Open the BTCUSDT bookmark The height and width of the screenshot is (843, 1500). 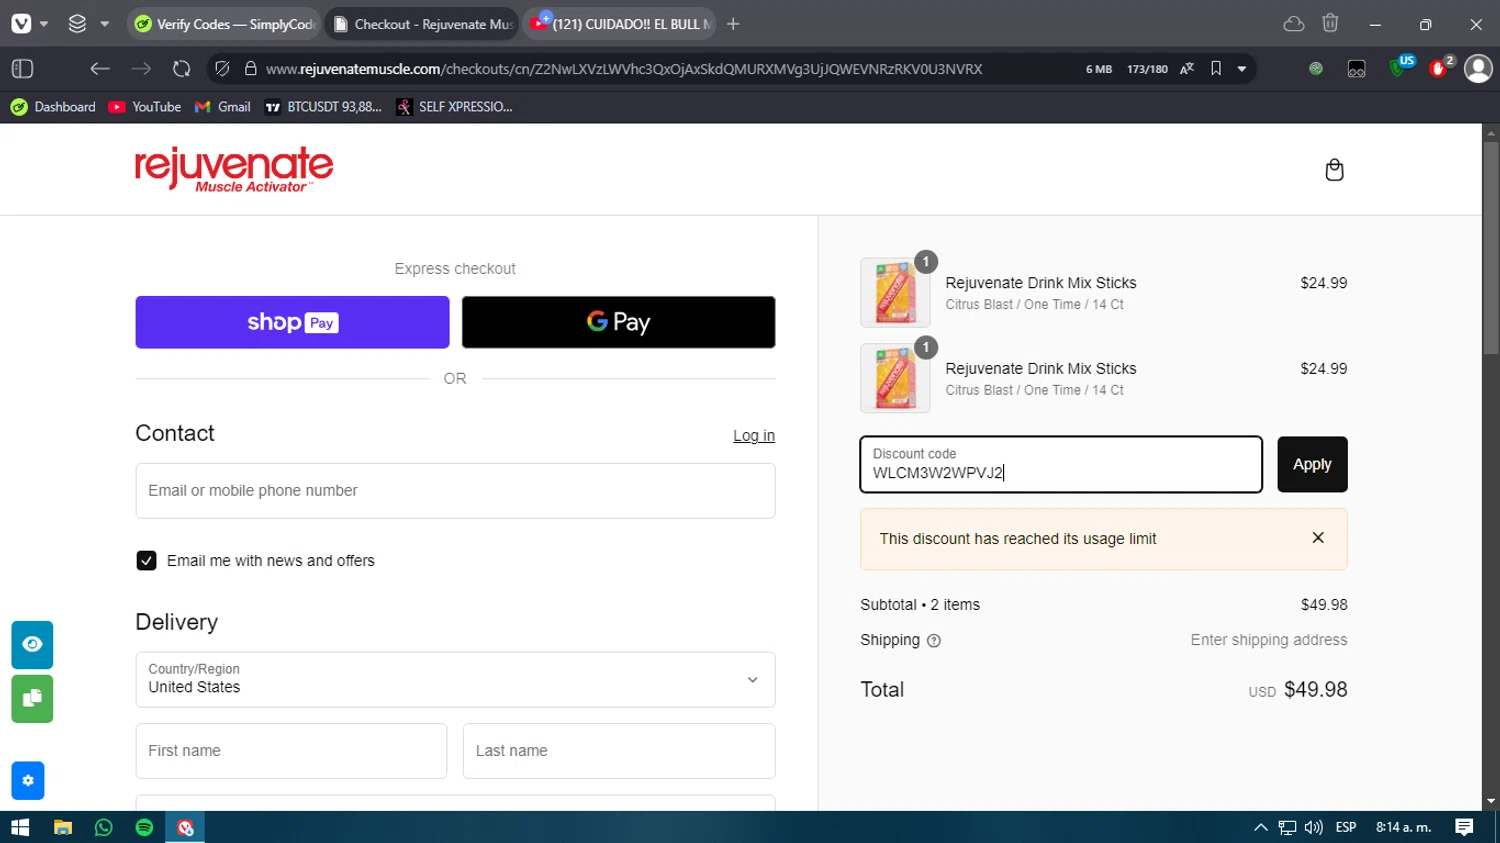click(323, 107)
